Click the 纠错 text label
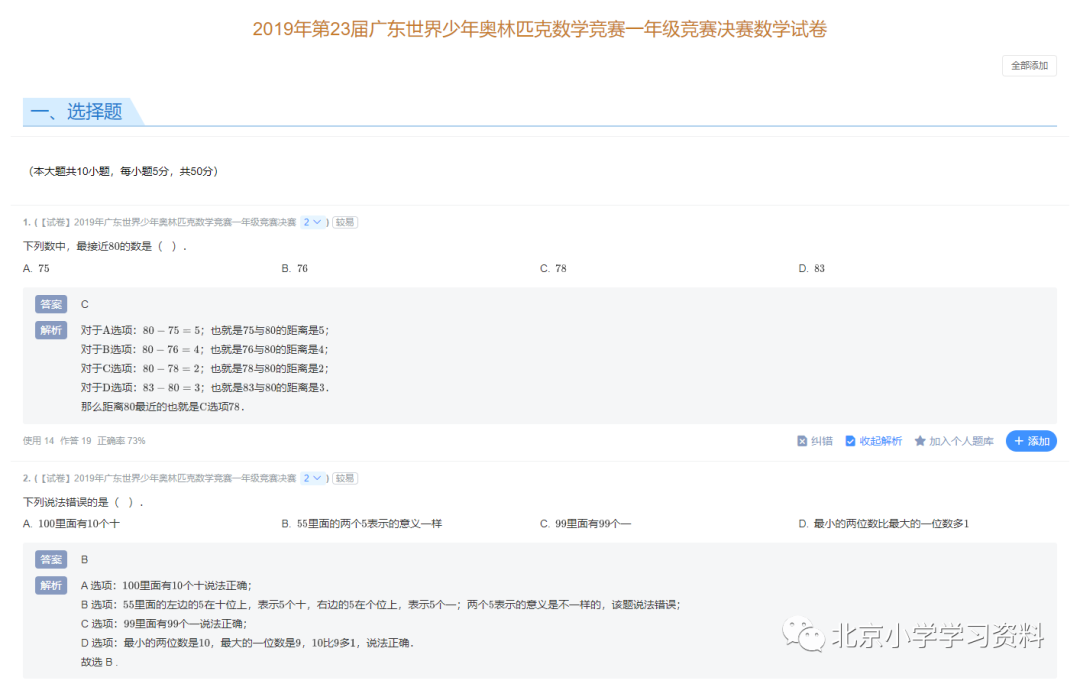 tap(822, 442)
